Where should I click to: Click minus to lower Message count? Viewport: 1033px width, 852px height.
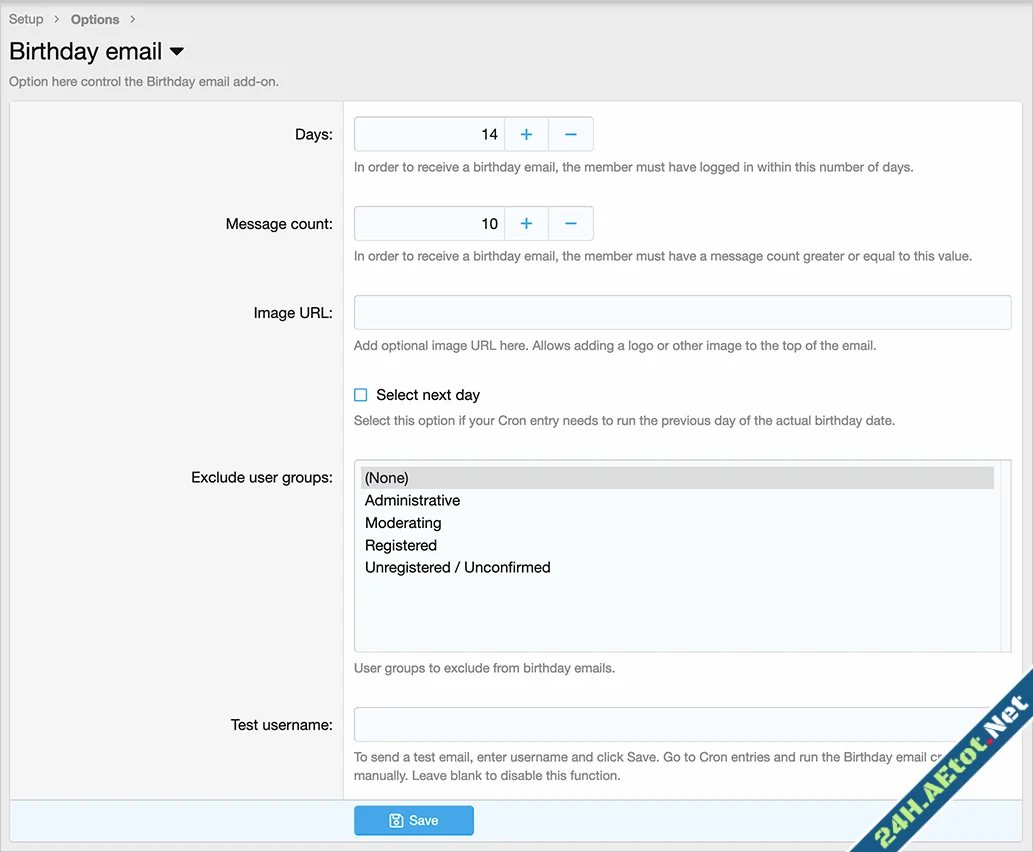(x=571, y=224)
